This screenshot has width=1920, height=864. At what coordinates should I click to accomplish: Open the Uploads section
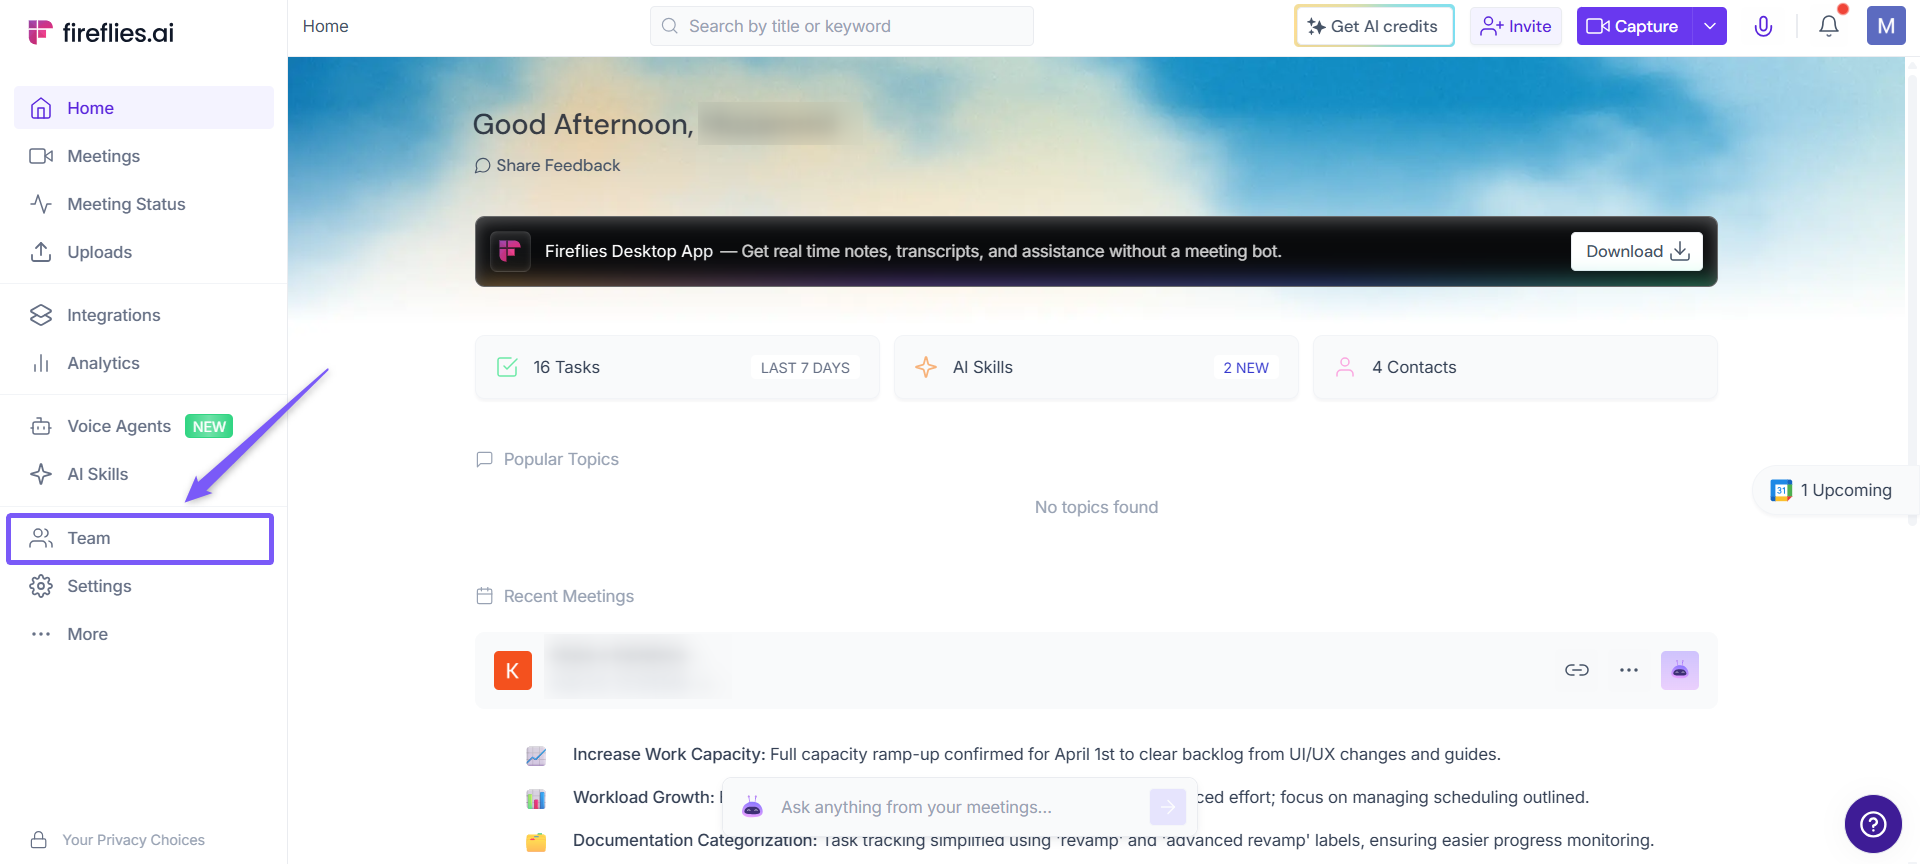144,252
